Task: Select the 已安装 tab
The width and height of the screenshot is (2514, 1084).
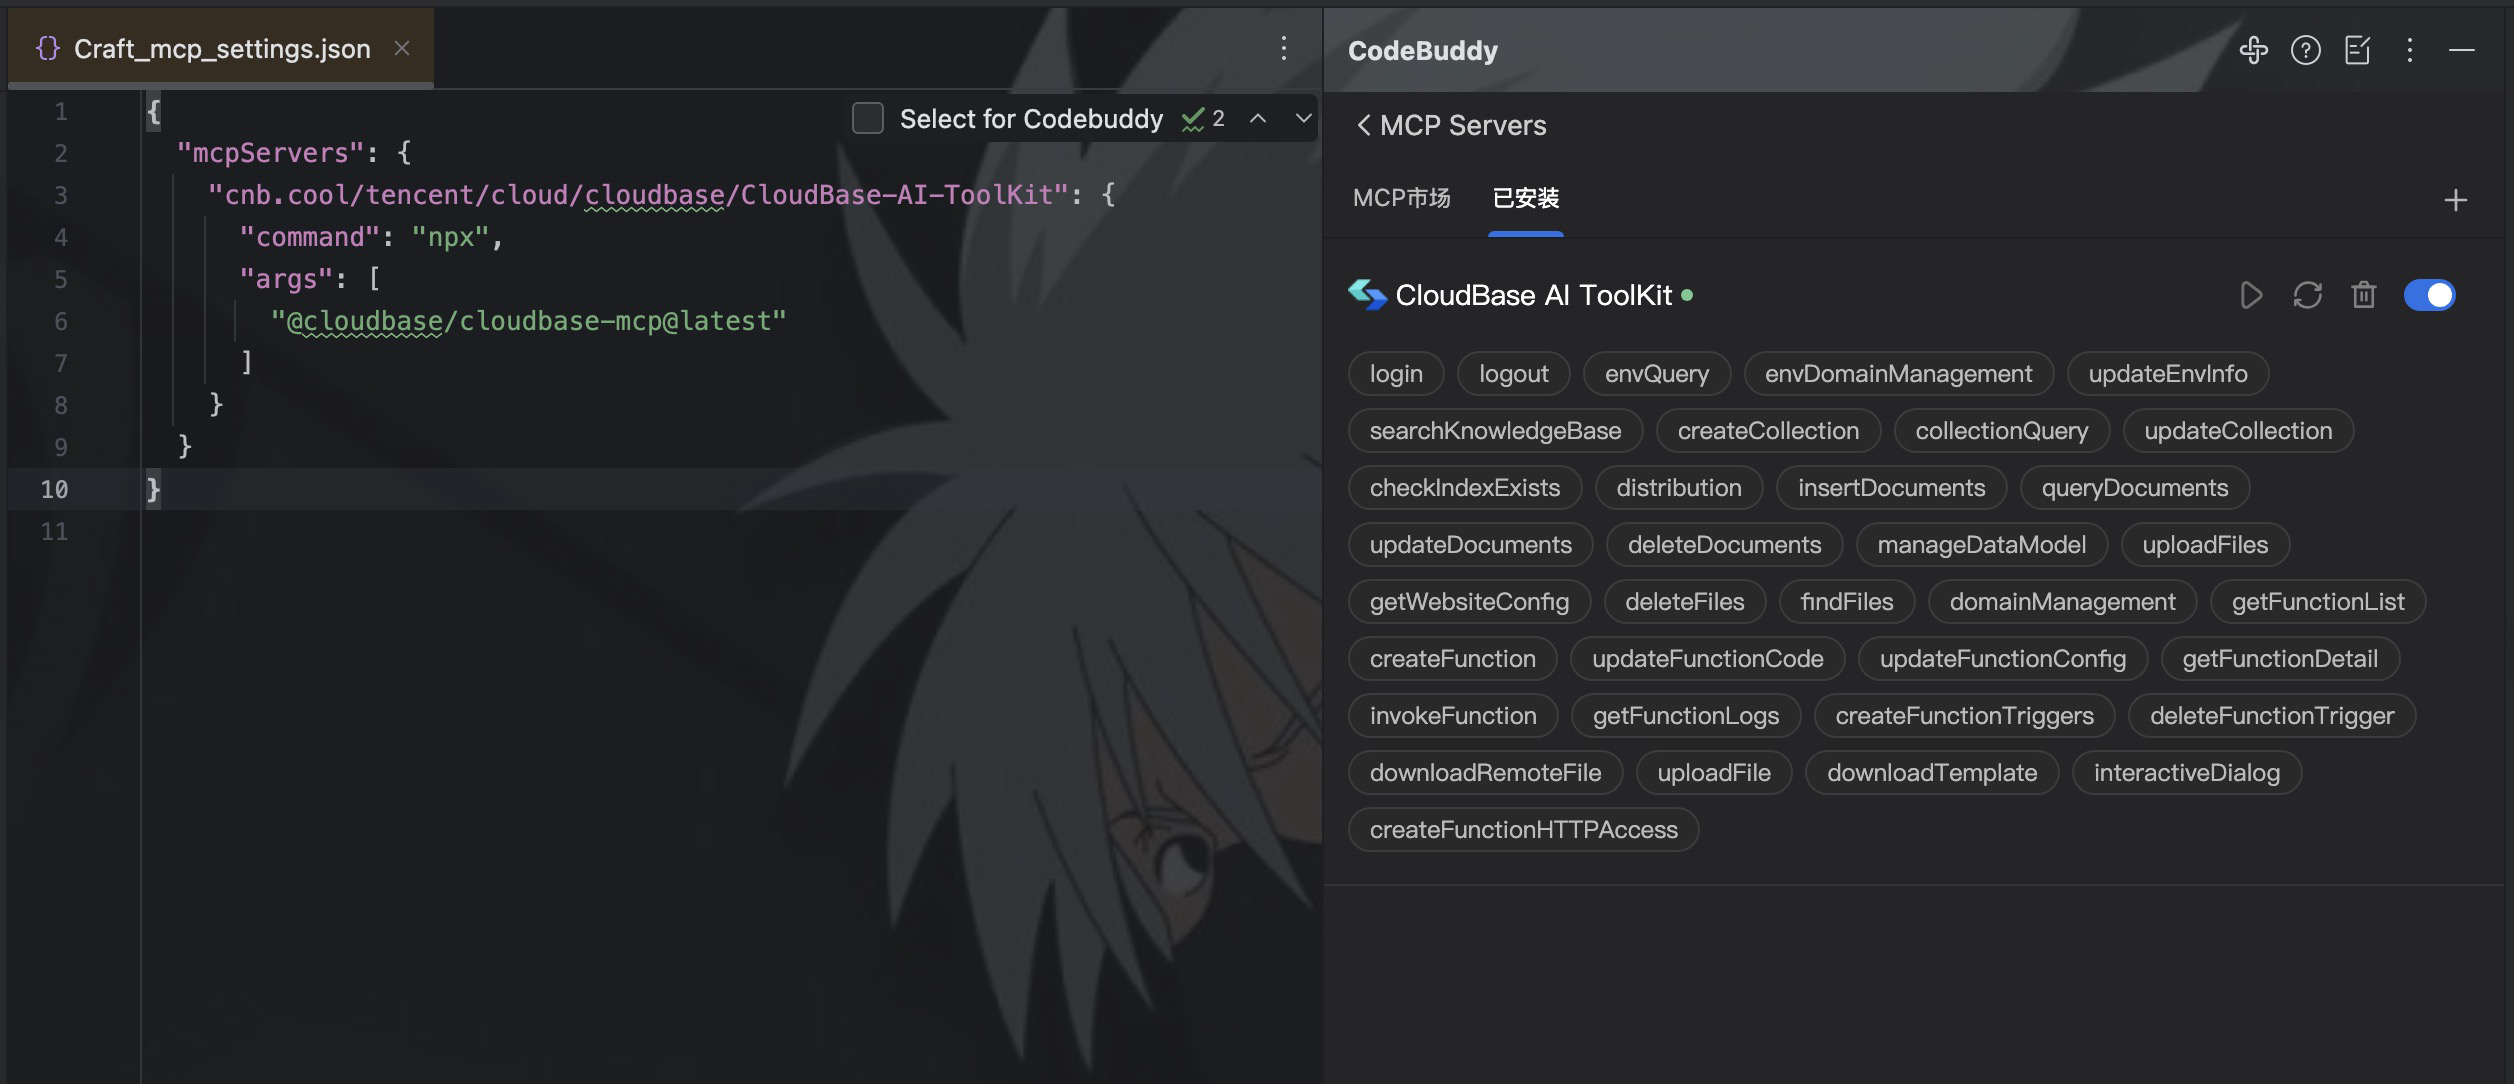Action: [1526, 198]
